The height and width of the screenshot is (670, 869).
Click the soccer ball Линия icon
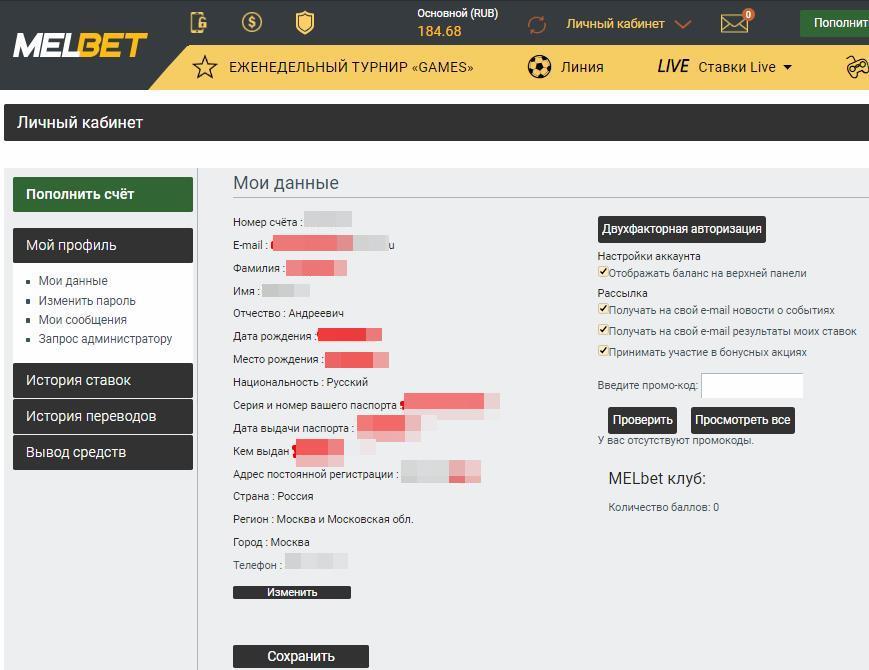click(x=539, y=67)
